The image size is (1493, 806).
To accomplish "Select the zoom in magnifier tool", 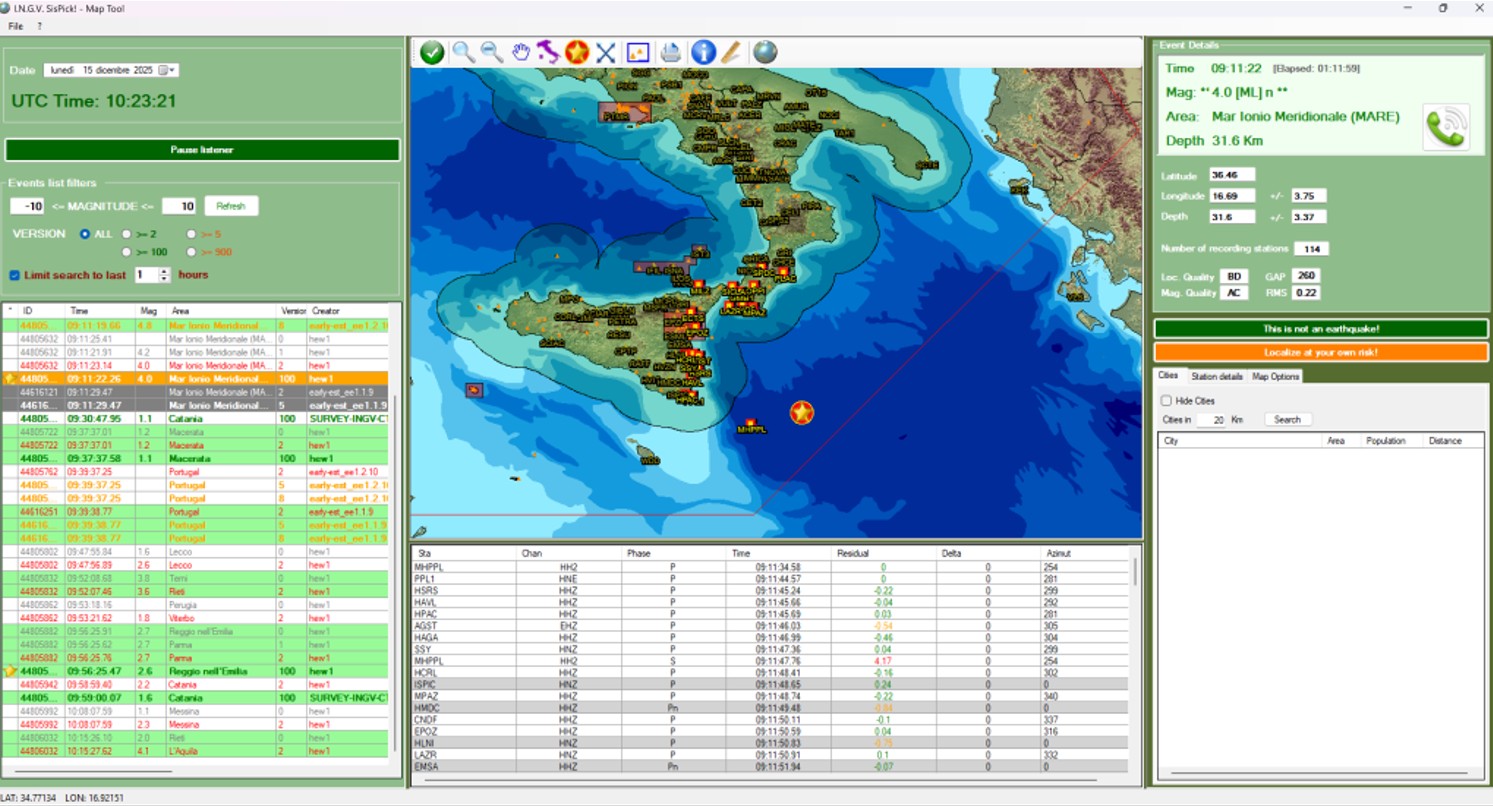I will point(463,53).
